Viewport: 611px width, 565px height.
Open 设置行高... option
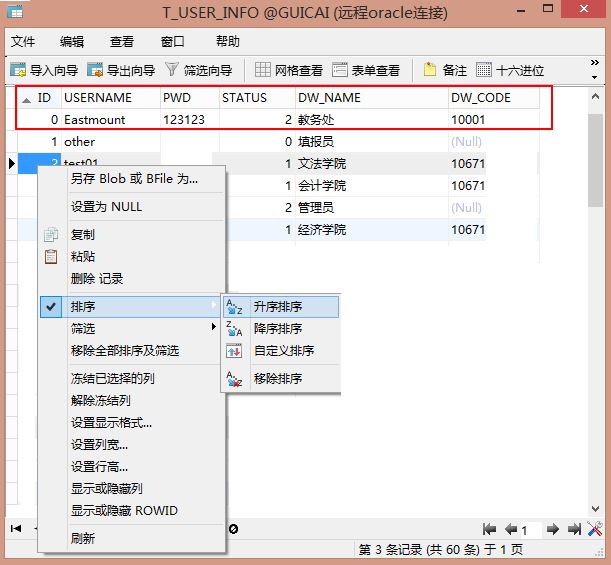click(x=99, y=466)
